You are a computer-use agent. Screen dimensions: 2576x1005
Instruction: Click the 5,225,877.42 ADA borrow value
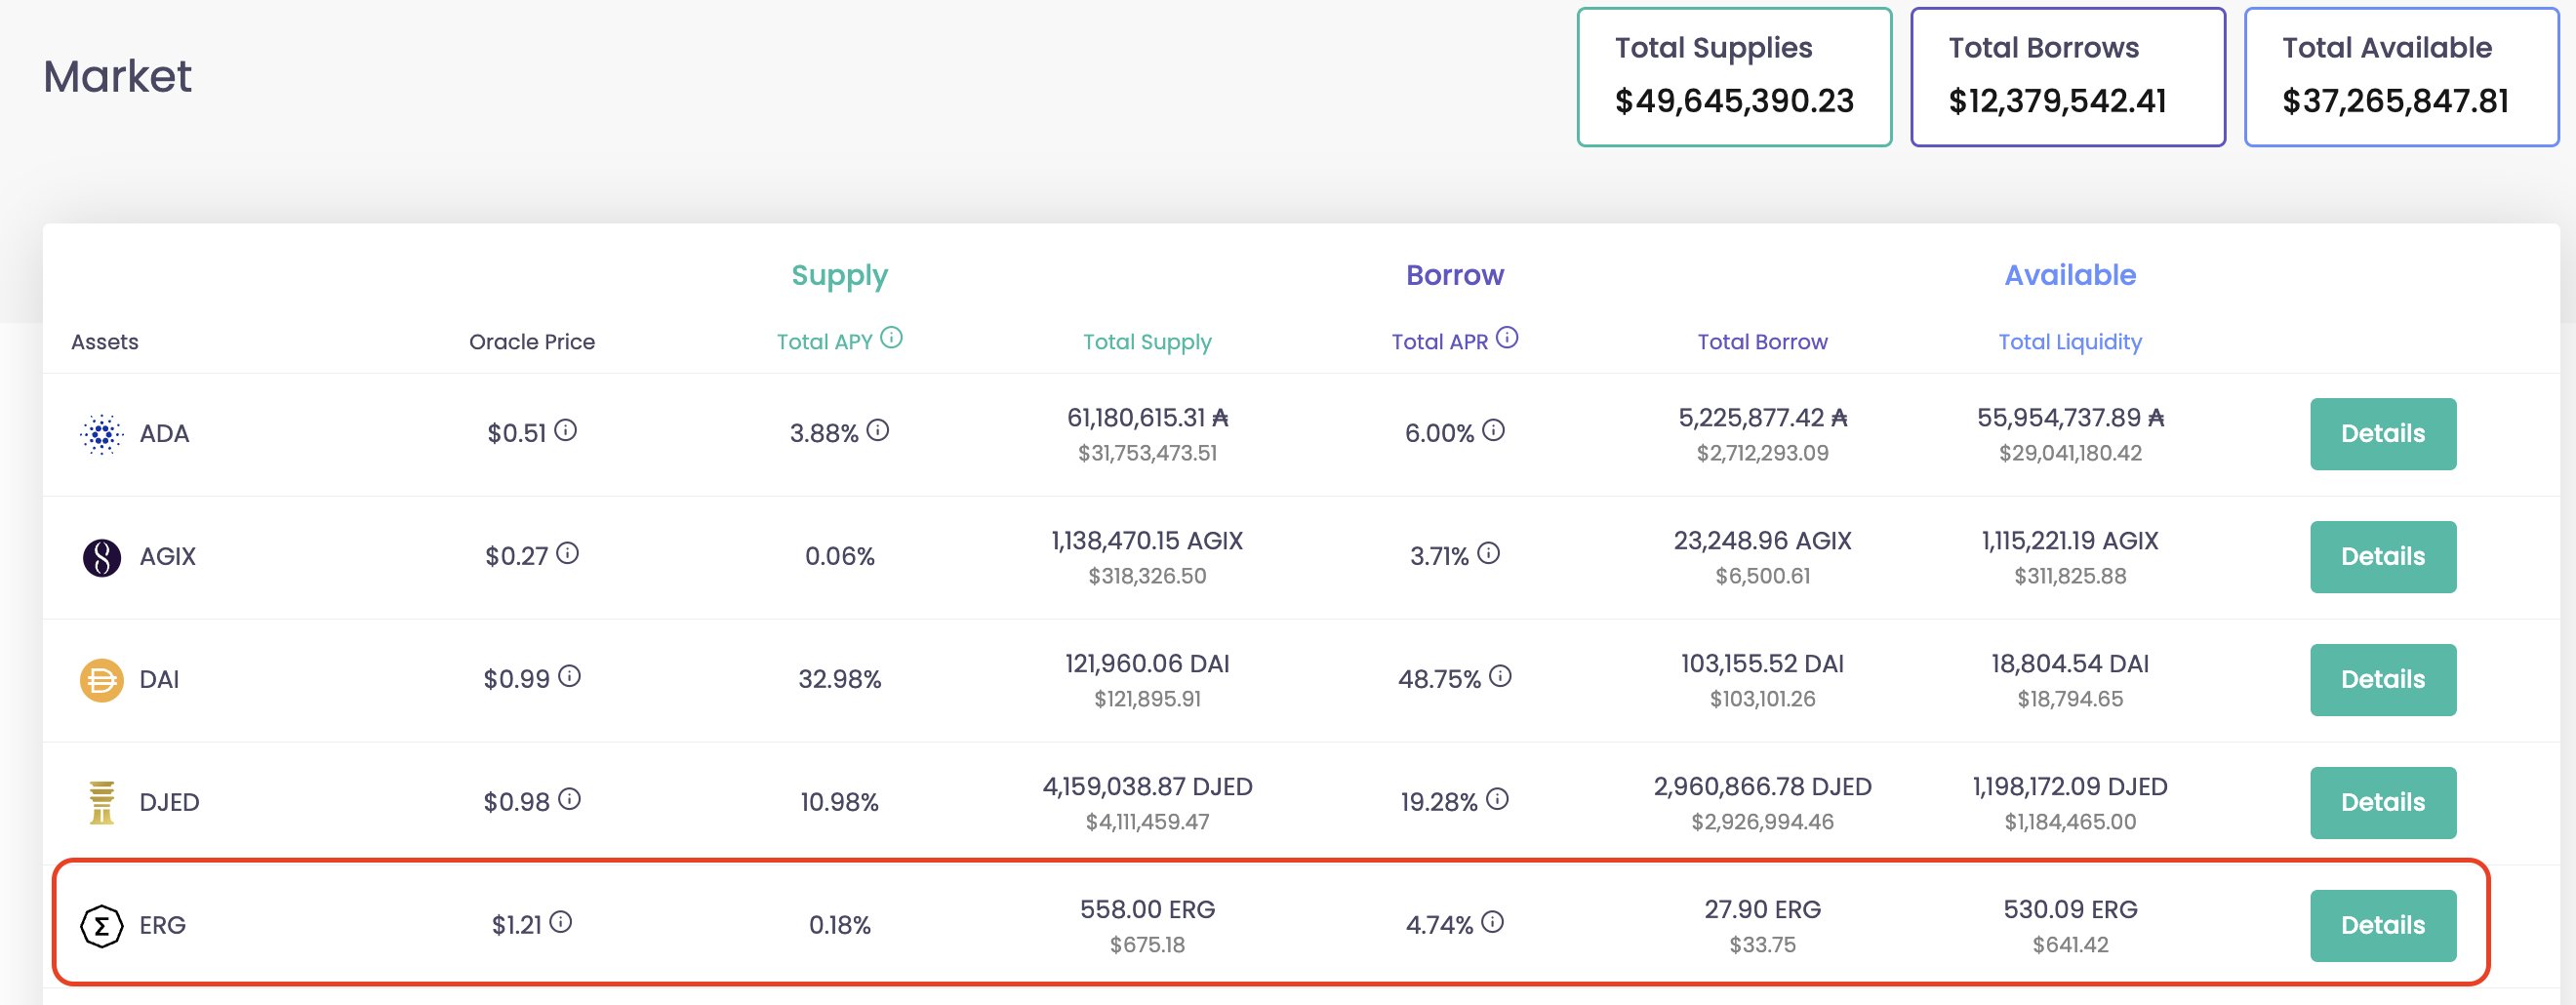point(1762,418)
